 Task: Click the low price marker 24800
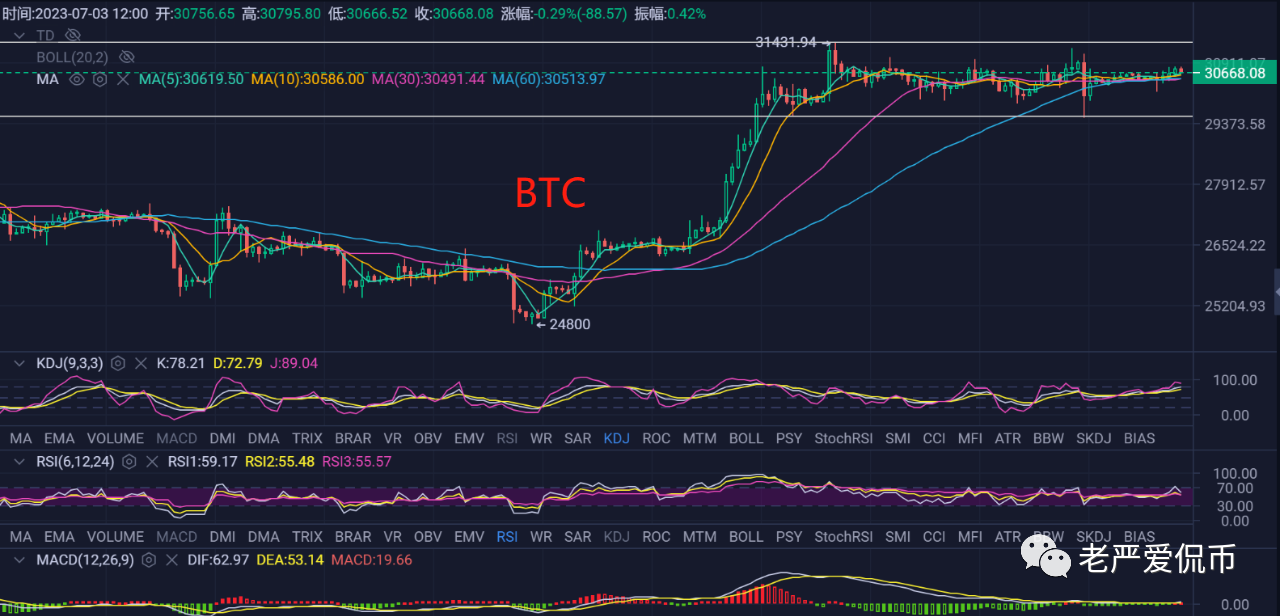[570, 324]
